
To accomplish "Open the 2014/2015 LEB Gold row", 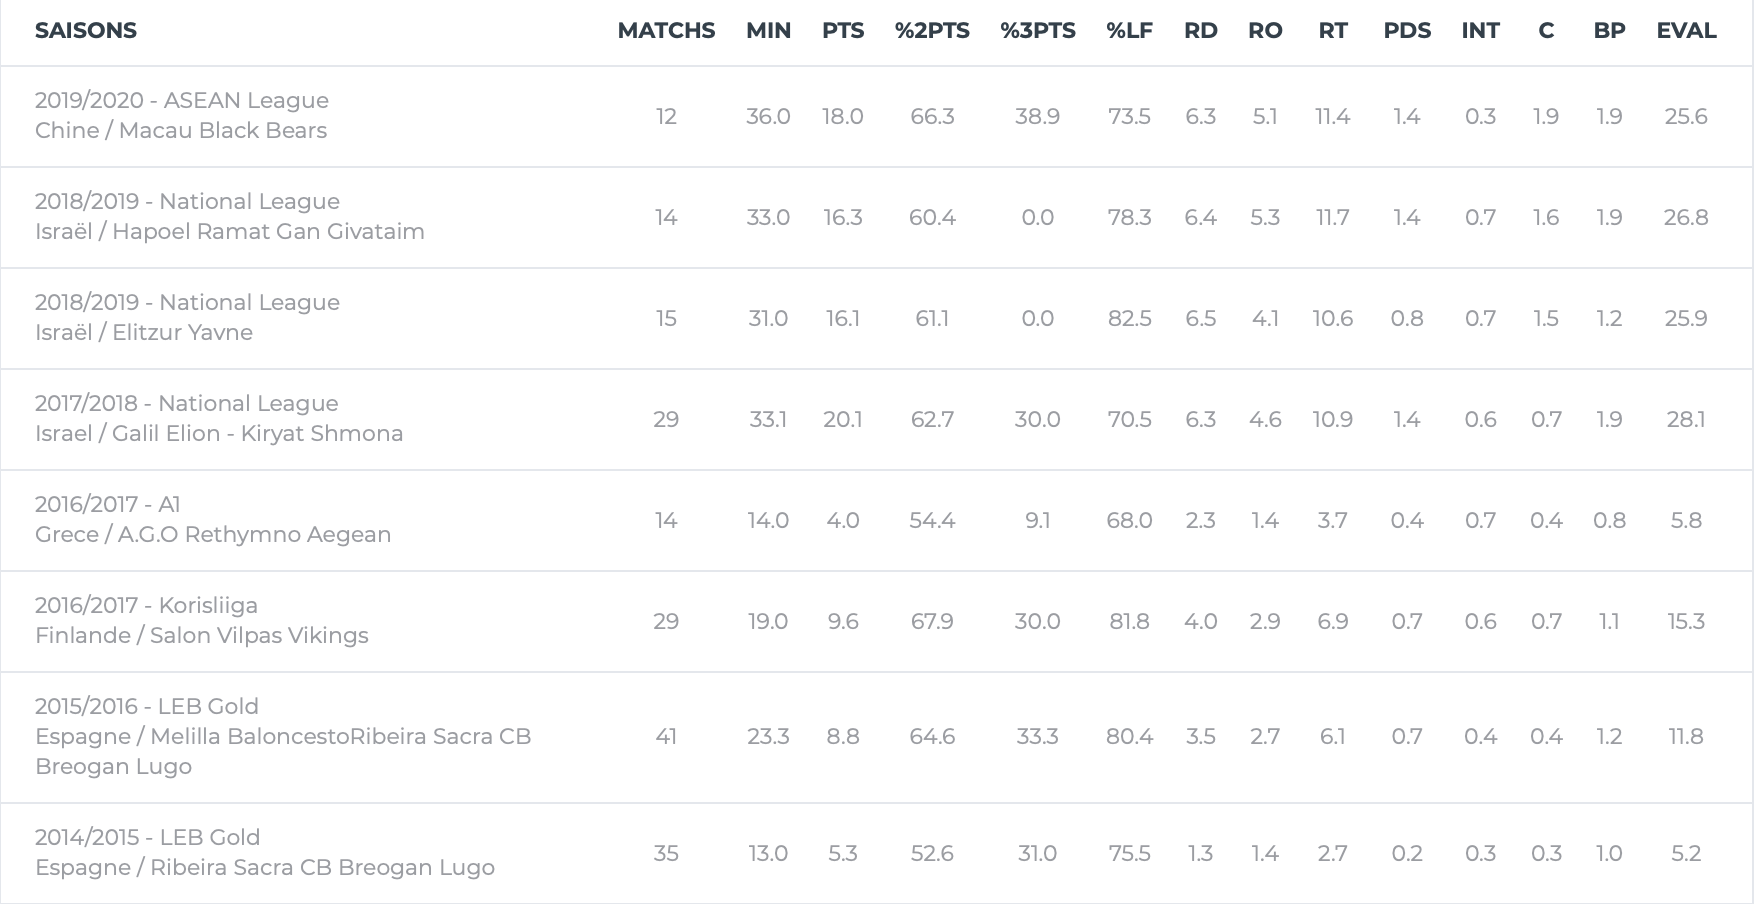I will pyautogui.click(x=877, y=853).
